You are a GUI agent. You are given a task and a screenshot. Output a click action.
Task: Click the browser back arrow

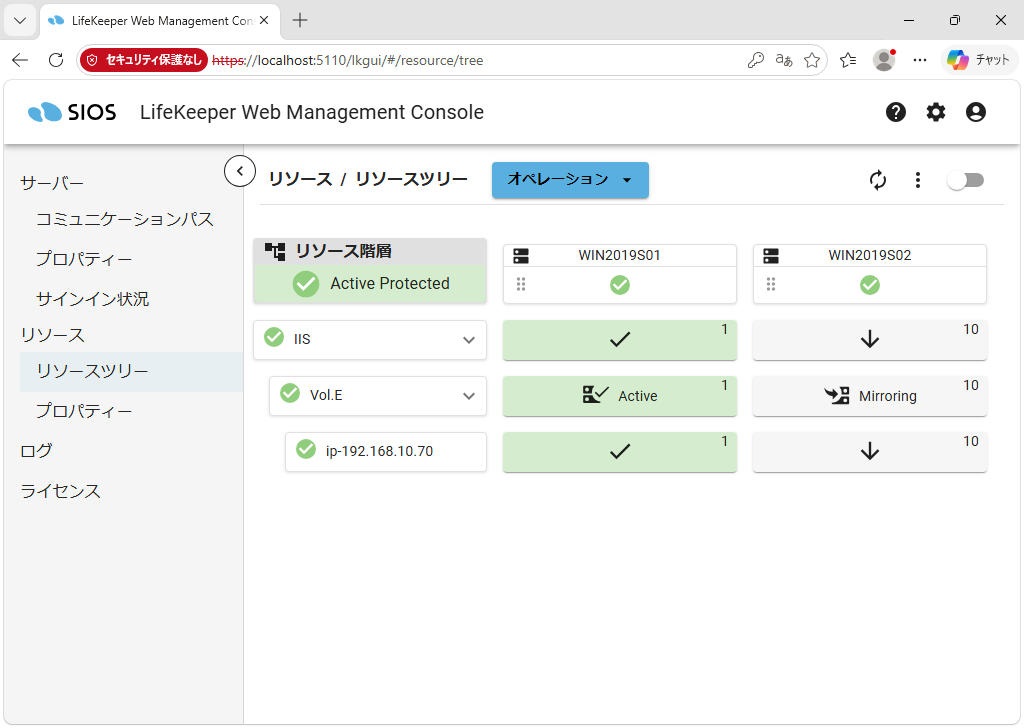[x=20, y=60]
